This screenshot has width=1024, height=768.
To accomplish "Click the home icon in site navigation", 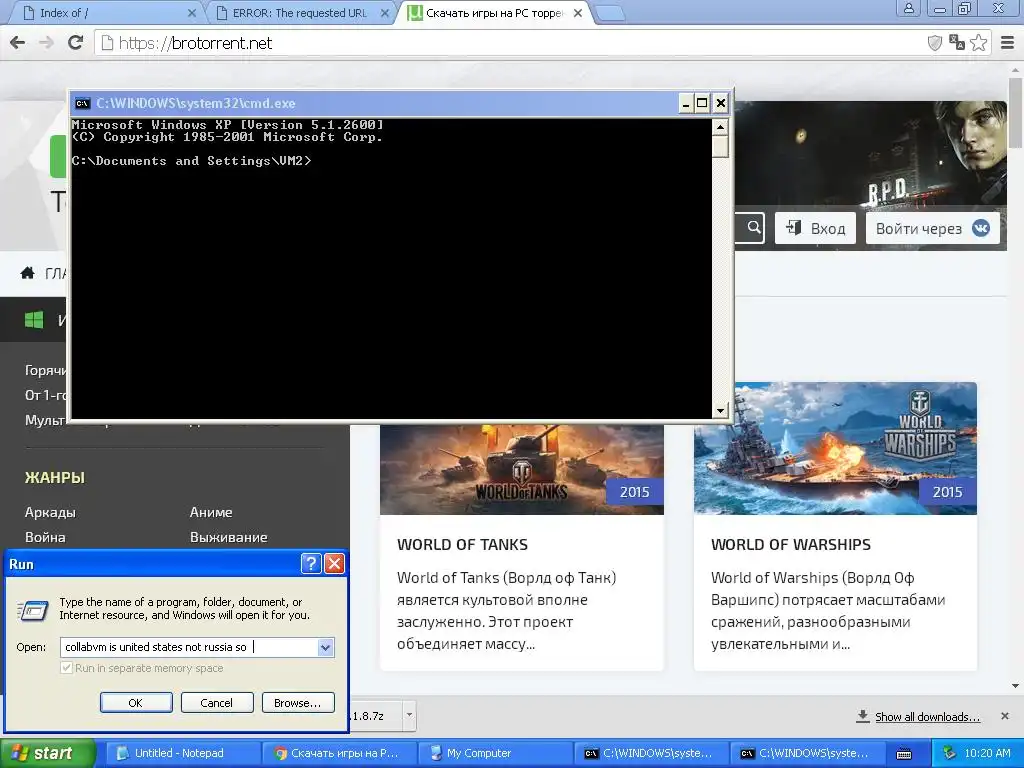I will pos(27,272).
